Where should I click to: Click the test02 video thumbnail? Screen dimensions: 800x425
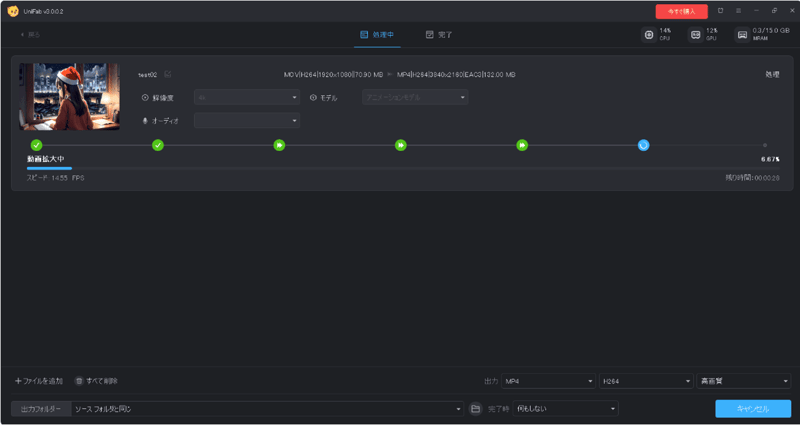coord(70,96)
